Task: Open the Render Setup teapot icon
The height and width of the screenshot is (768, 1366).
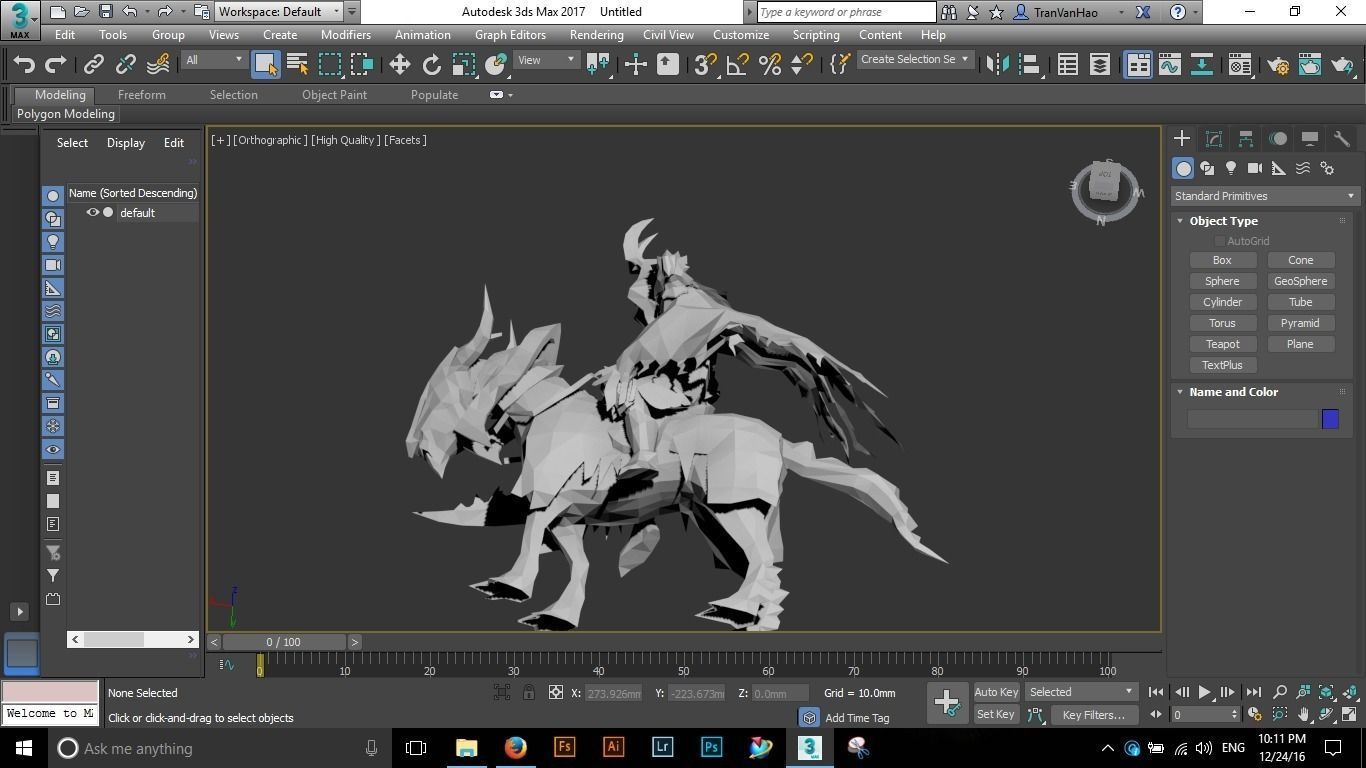Action: click(x=1278, y=64)
